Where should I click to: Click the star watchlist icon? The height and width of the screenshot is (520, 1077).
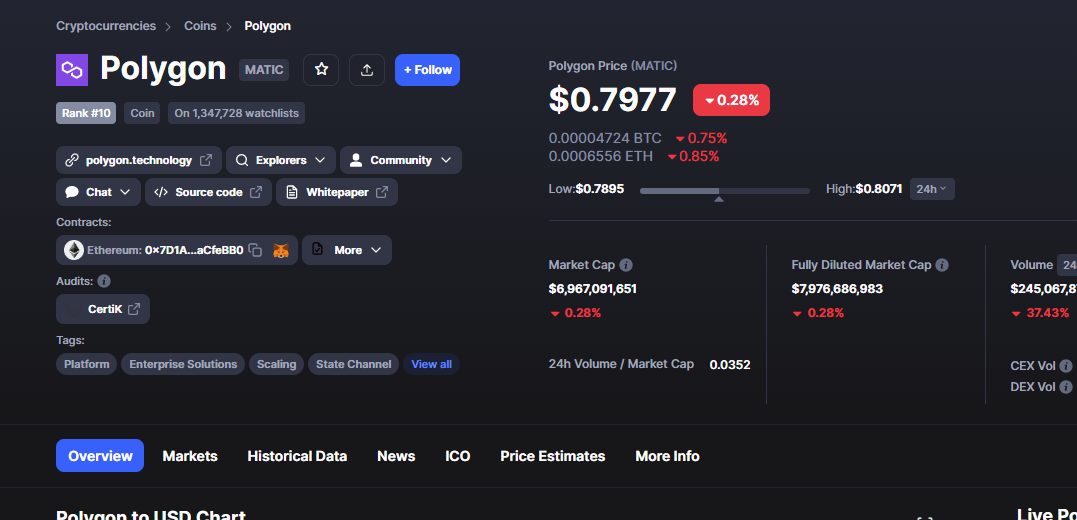click(x=321, y=70)
